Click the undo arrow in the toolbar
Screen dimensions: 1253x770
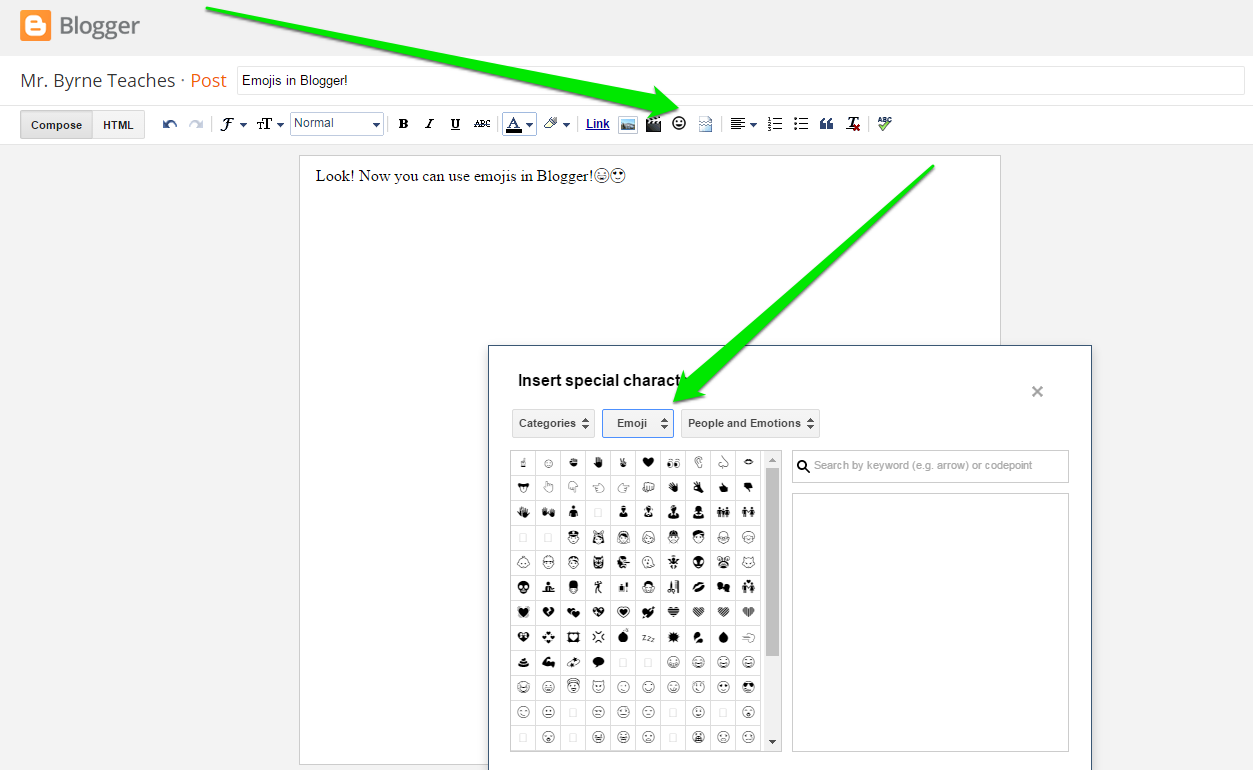[x=170, y=124]
